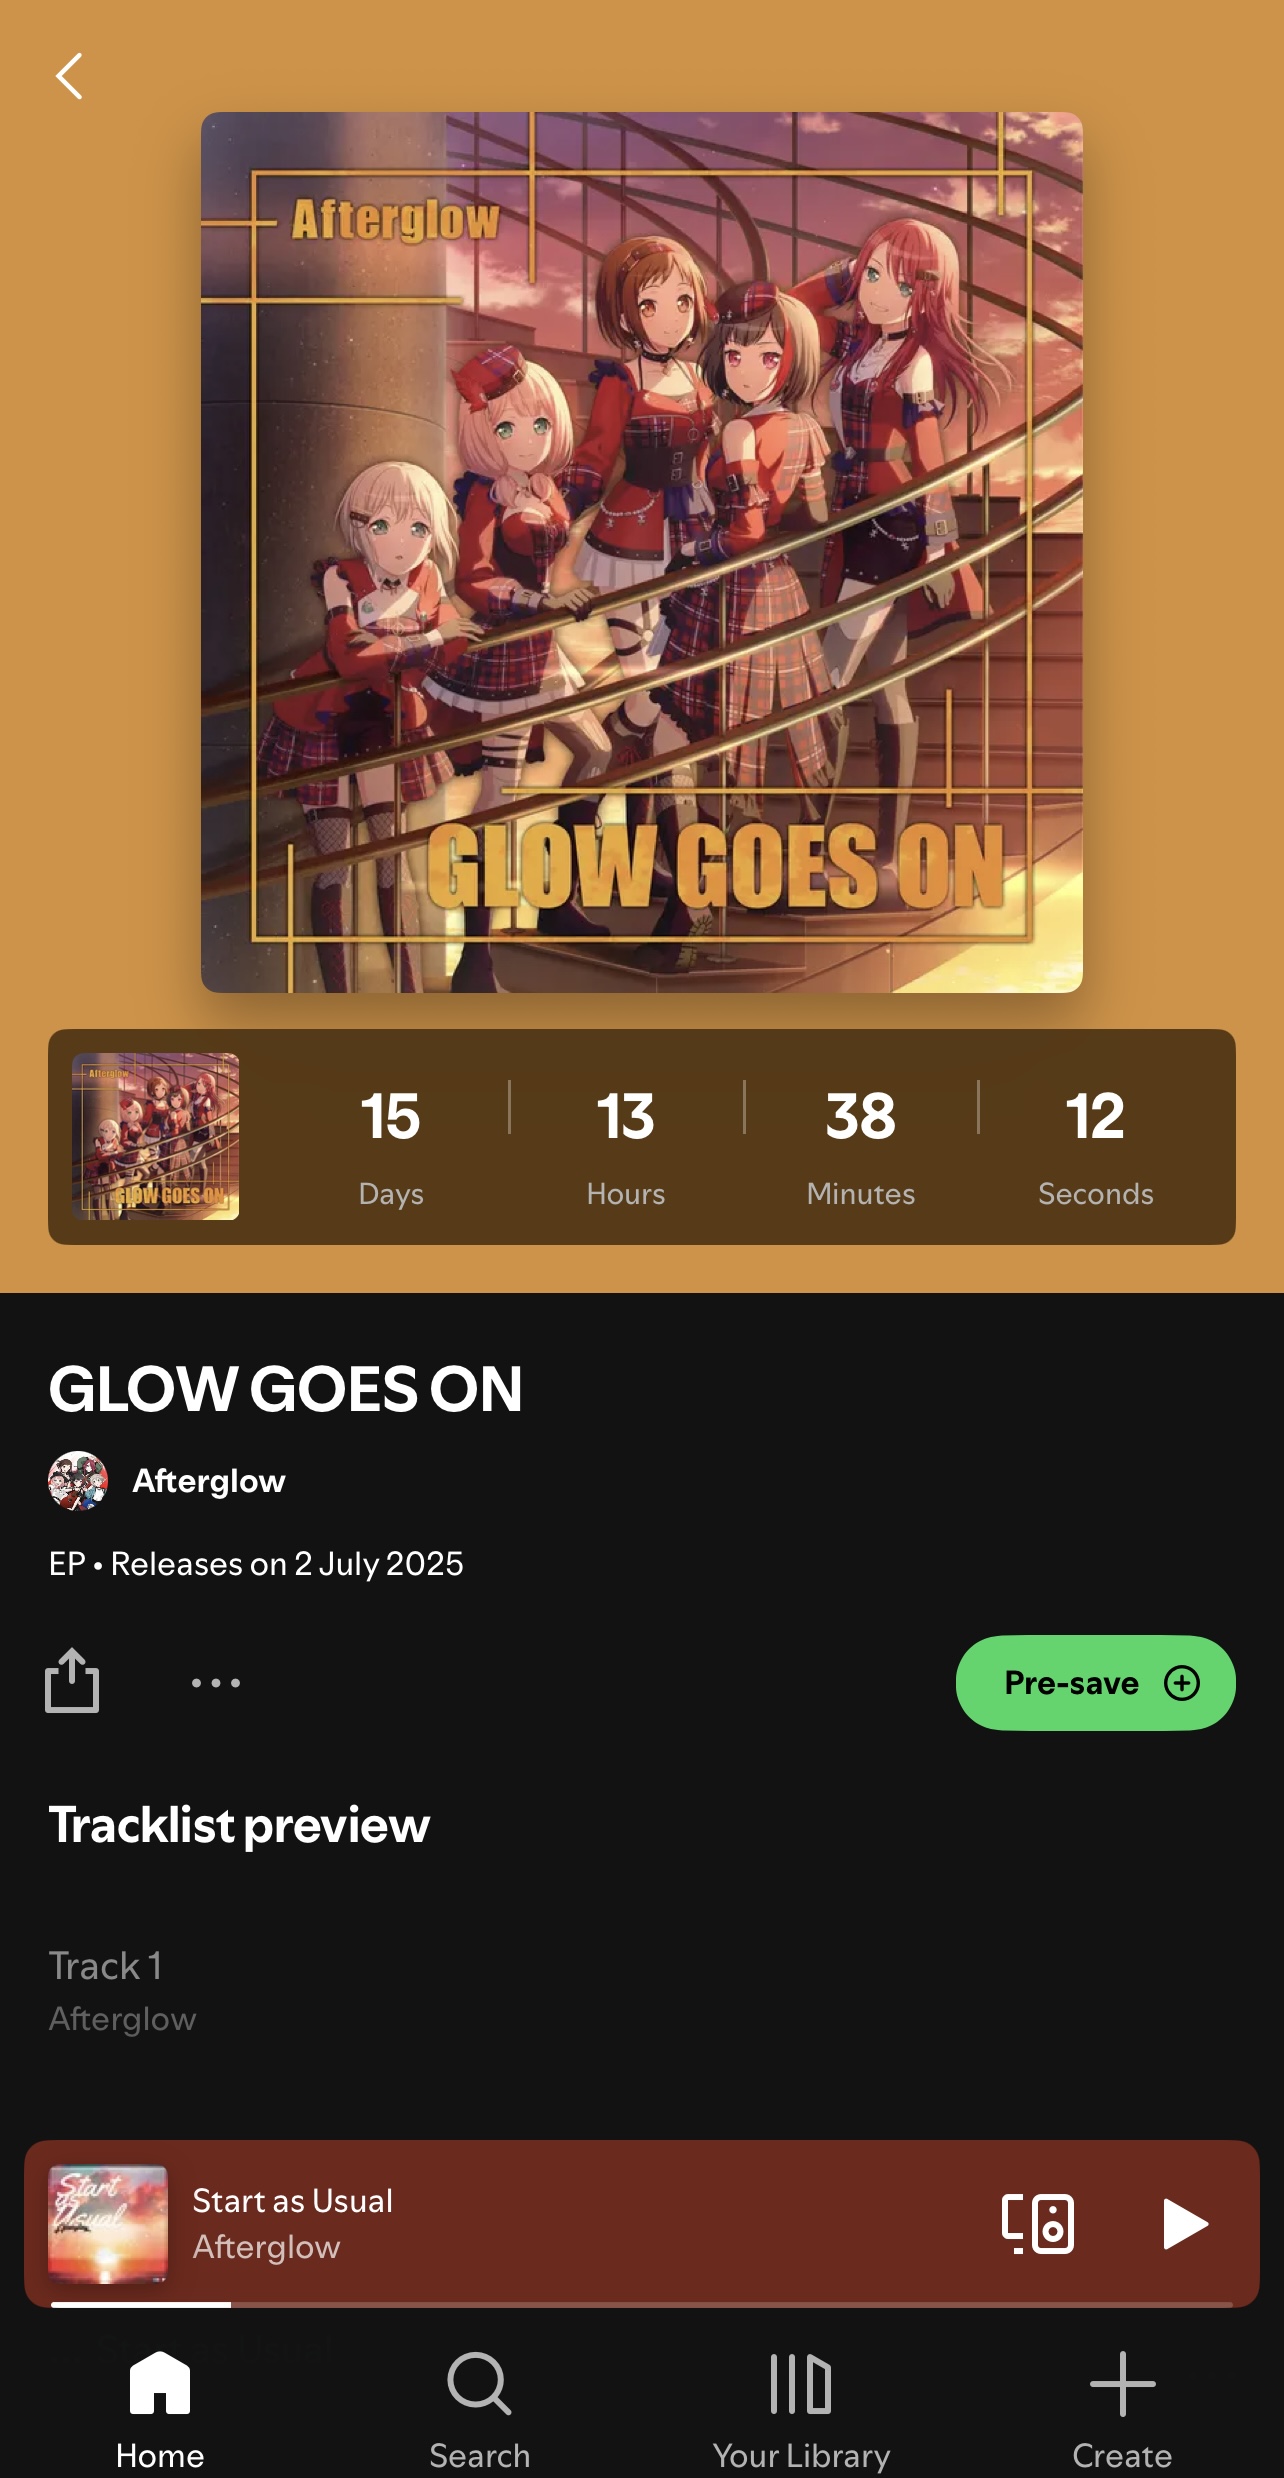Select Track 1 in tracklist preview
This screenshot has height=2478, width=1284.
(642, 1991)
